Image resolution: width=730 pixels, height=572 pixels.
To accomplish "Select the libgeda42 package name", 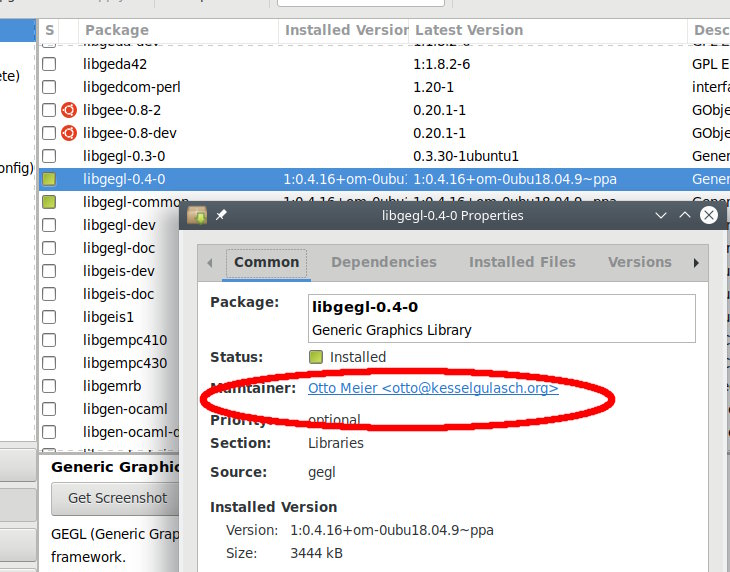I will (x=115, y=64).
